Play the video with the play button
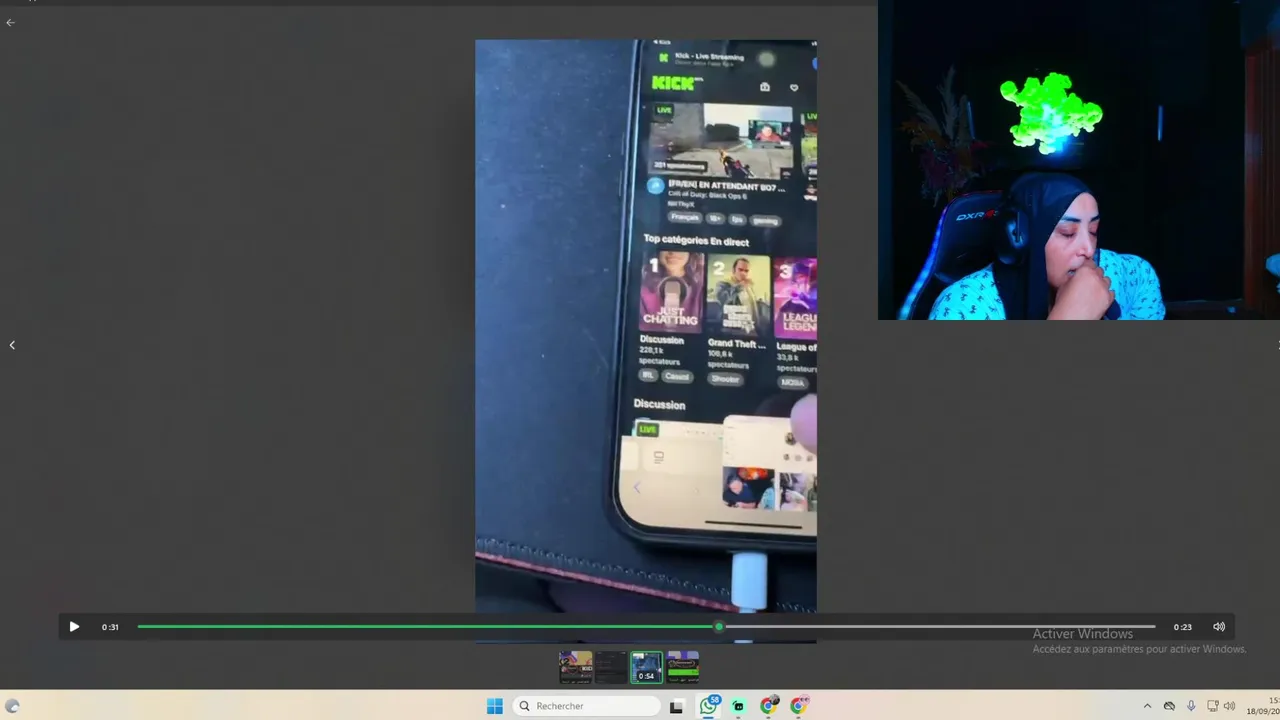1280x720 pixels. [x=74, y=627]
